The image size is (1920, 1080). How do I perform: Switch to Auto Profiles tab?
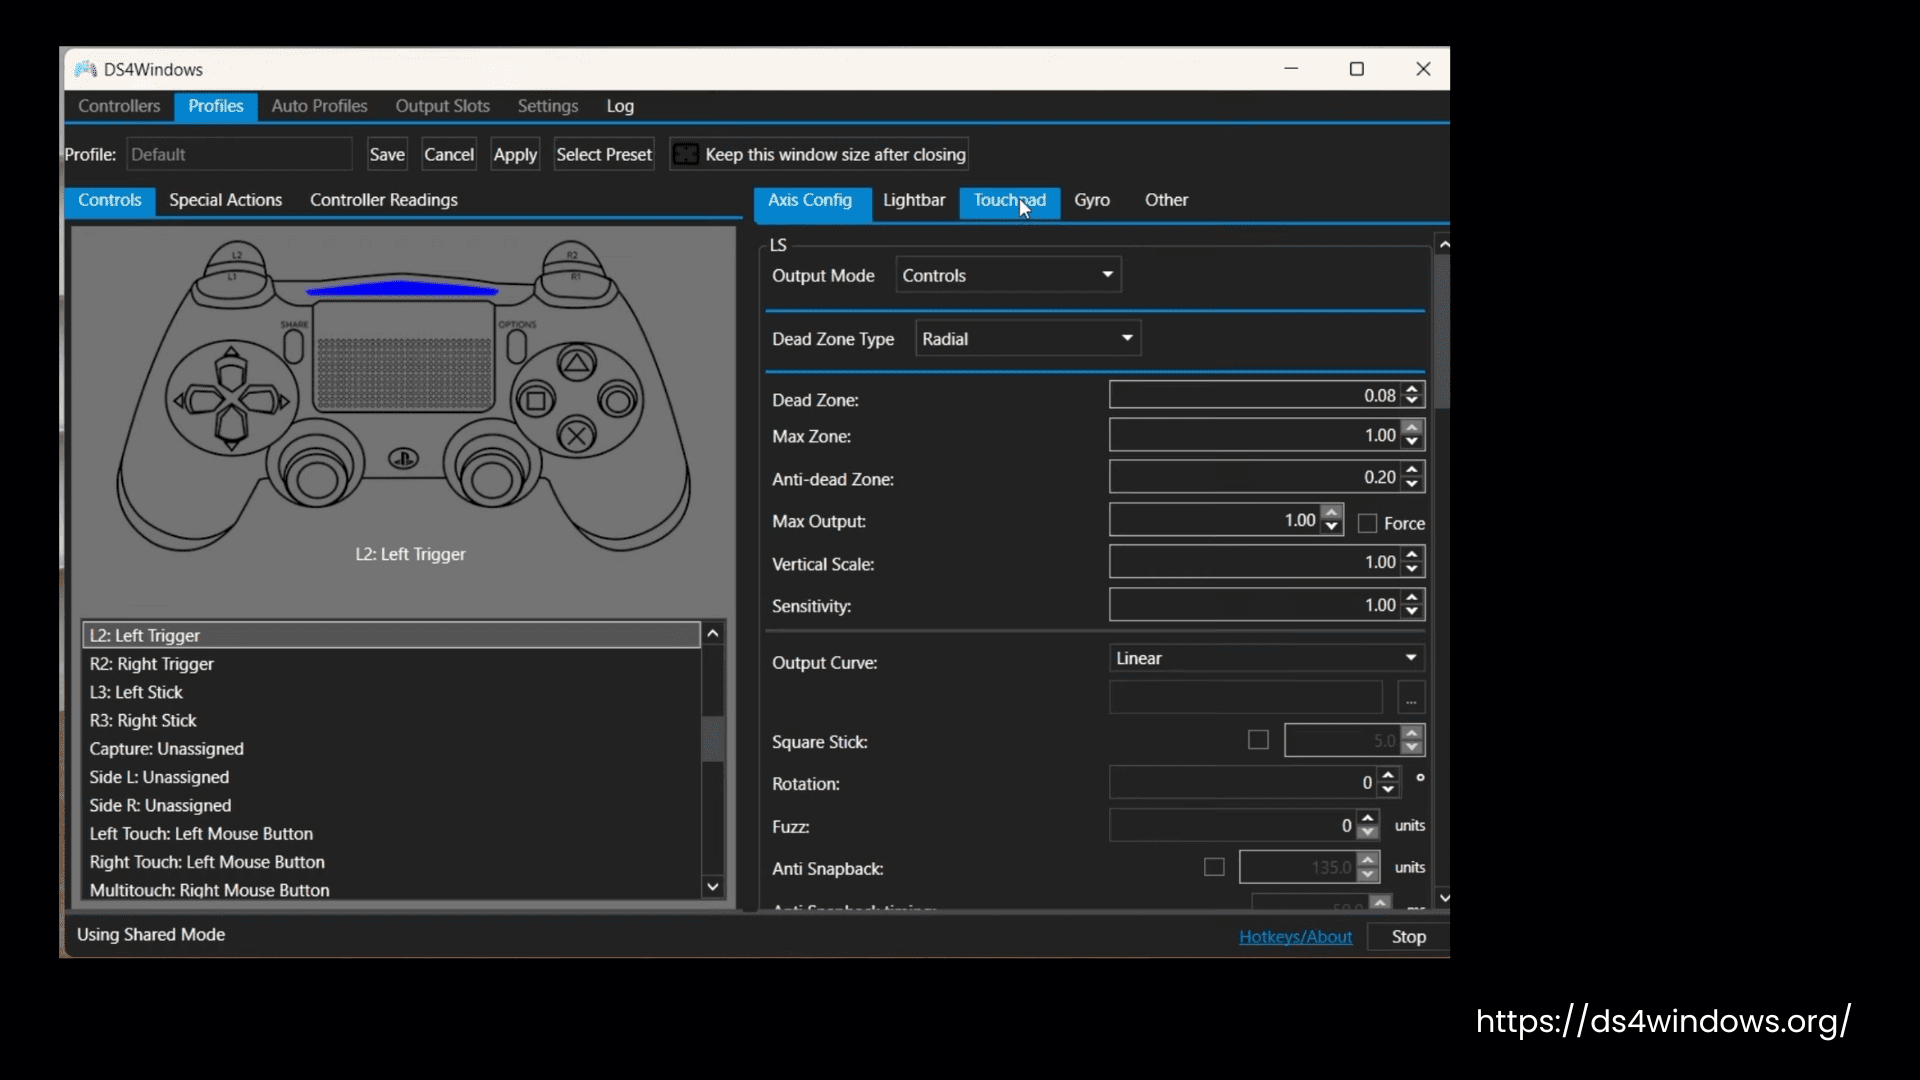coord(319,106)
